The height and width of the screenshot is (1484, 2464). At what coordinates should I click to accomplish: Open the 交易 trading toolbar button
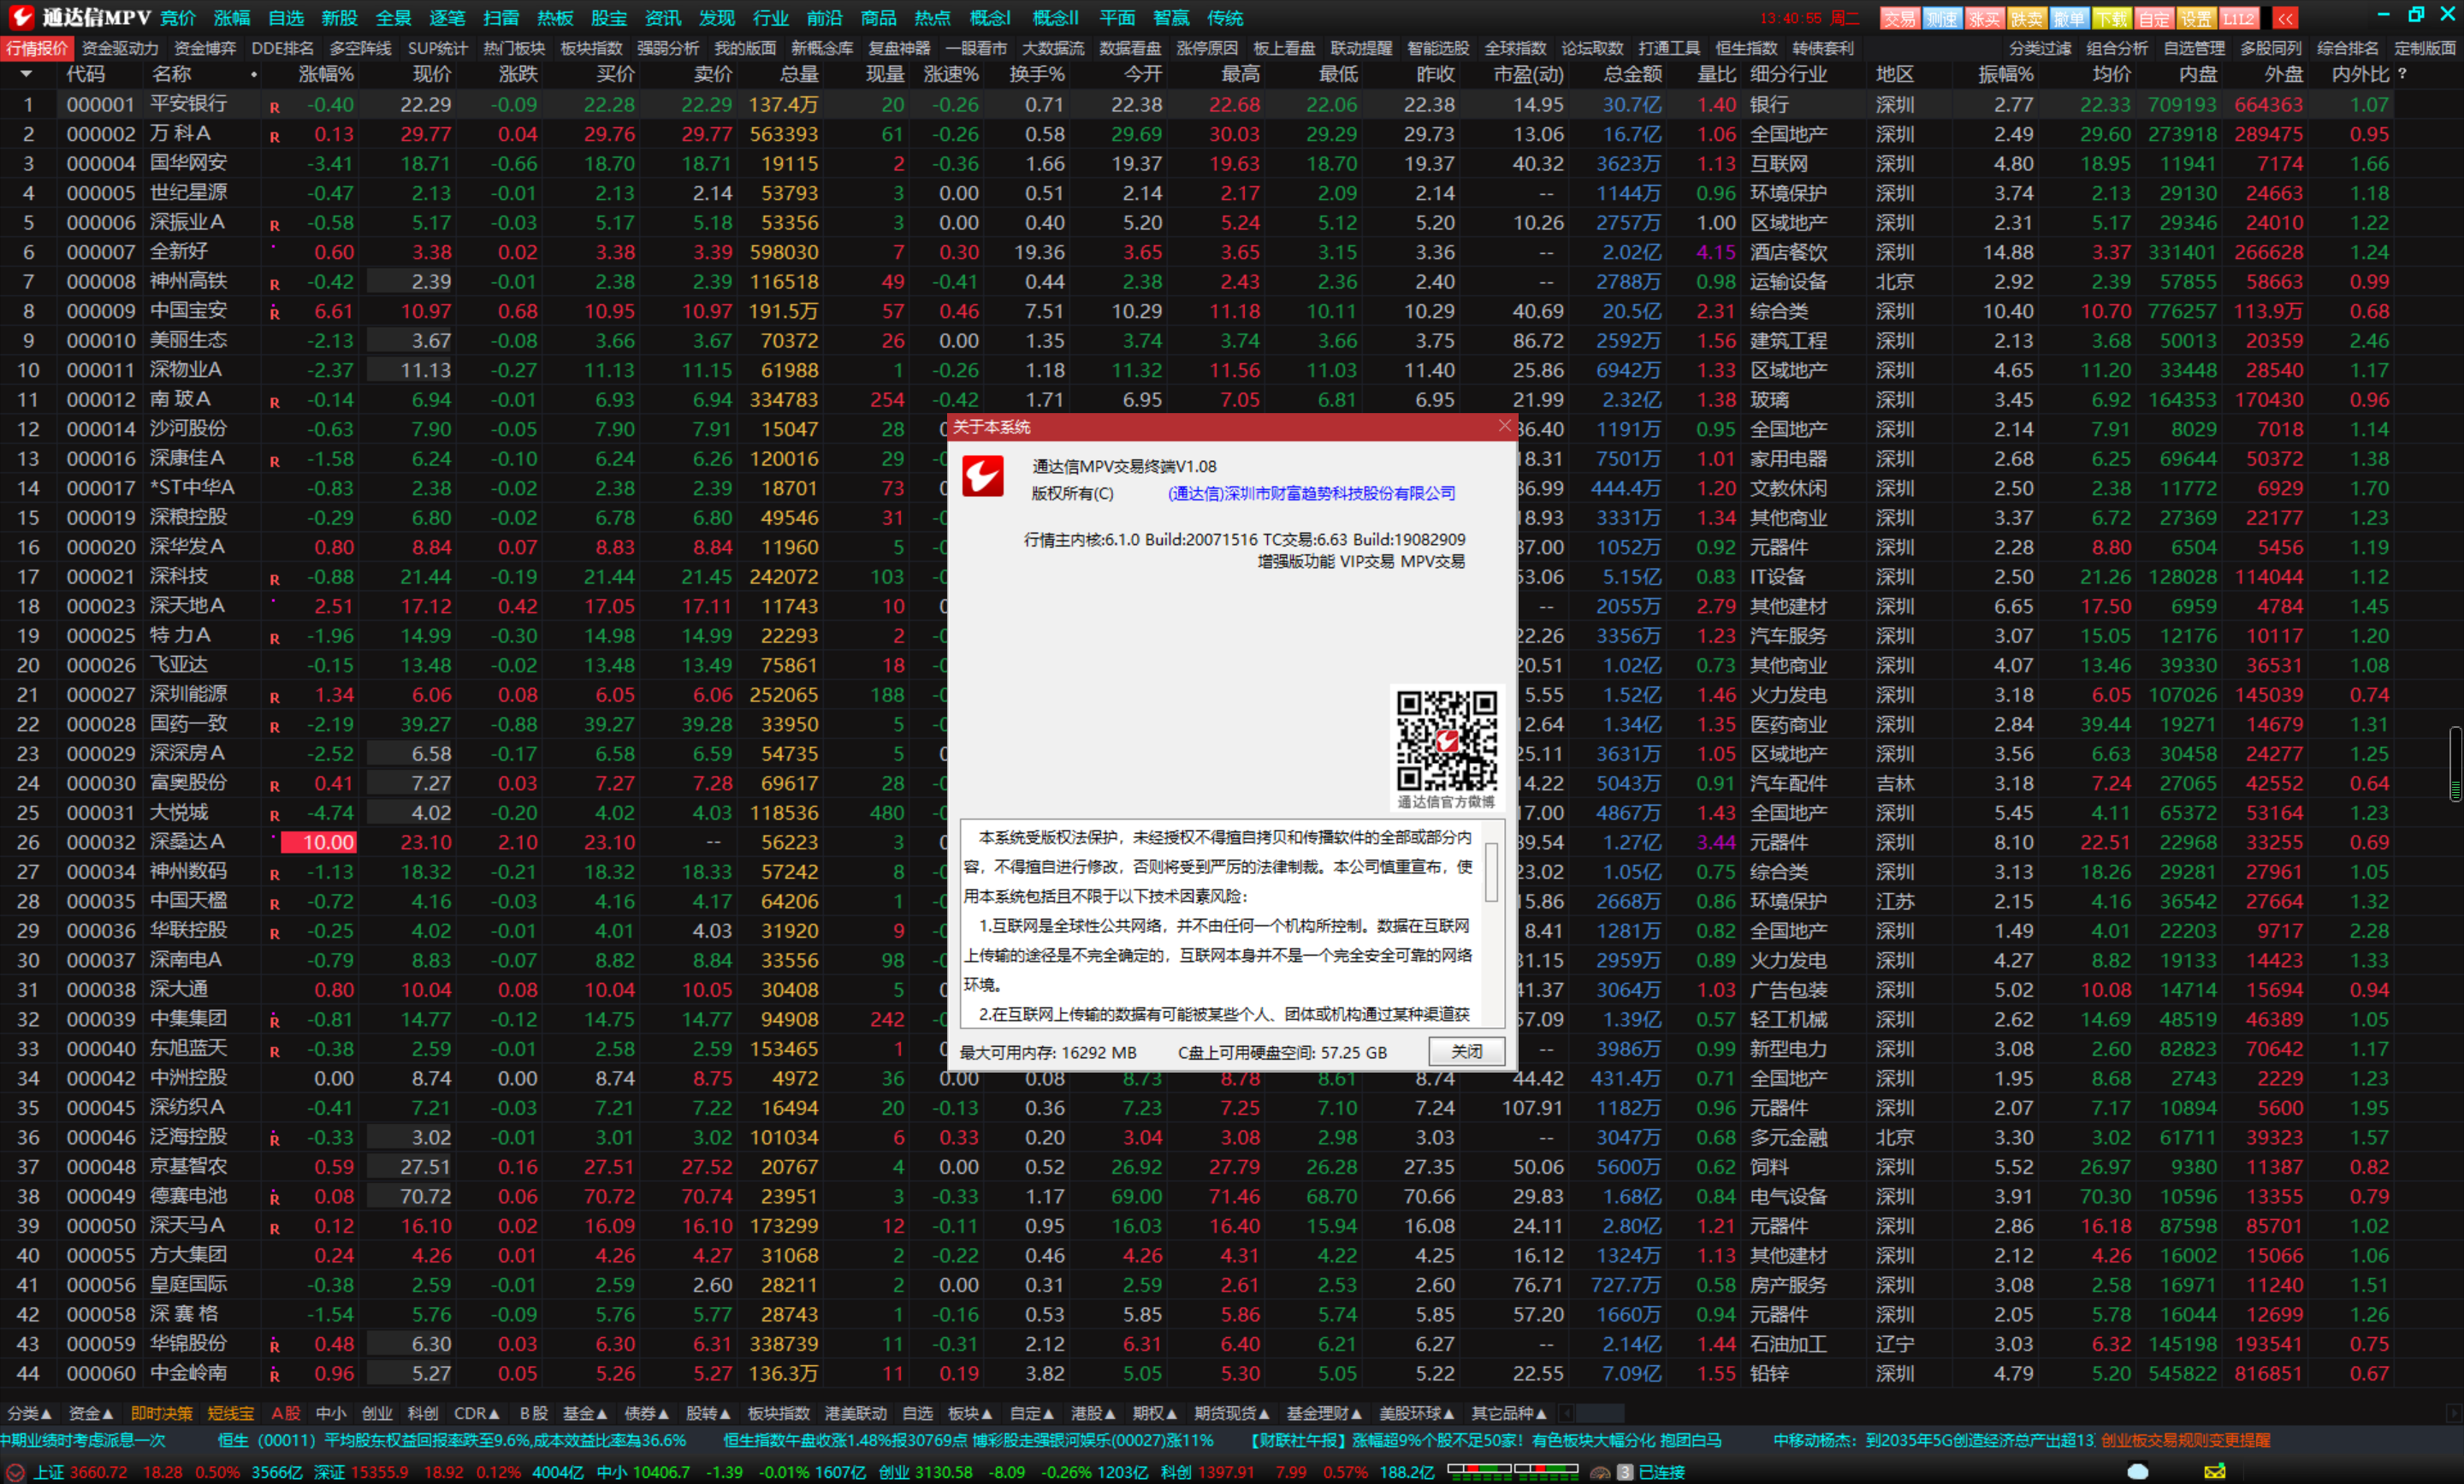tap(1899, 18)
